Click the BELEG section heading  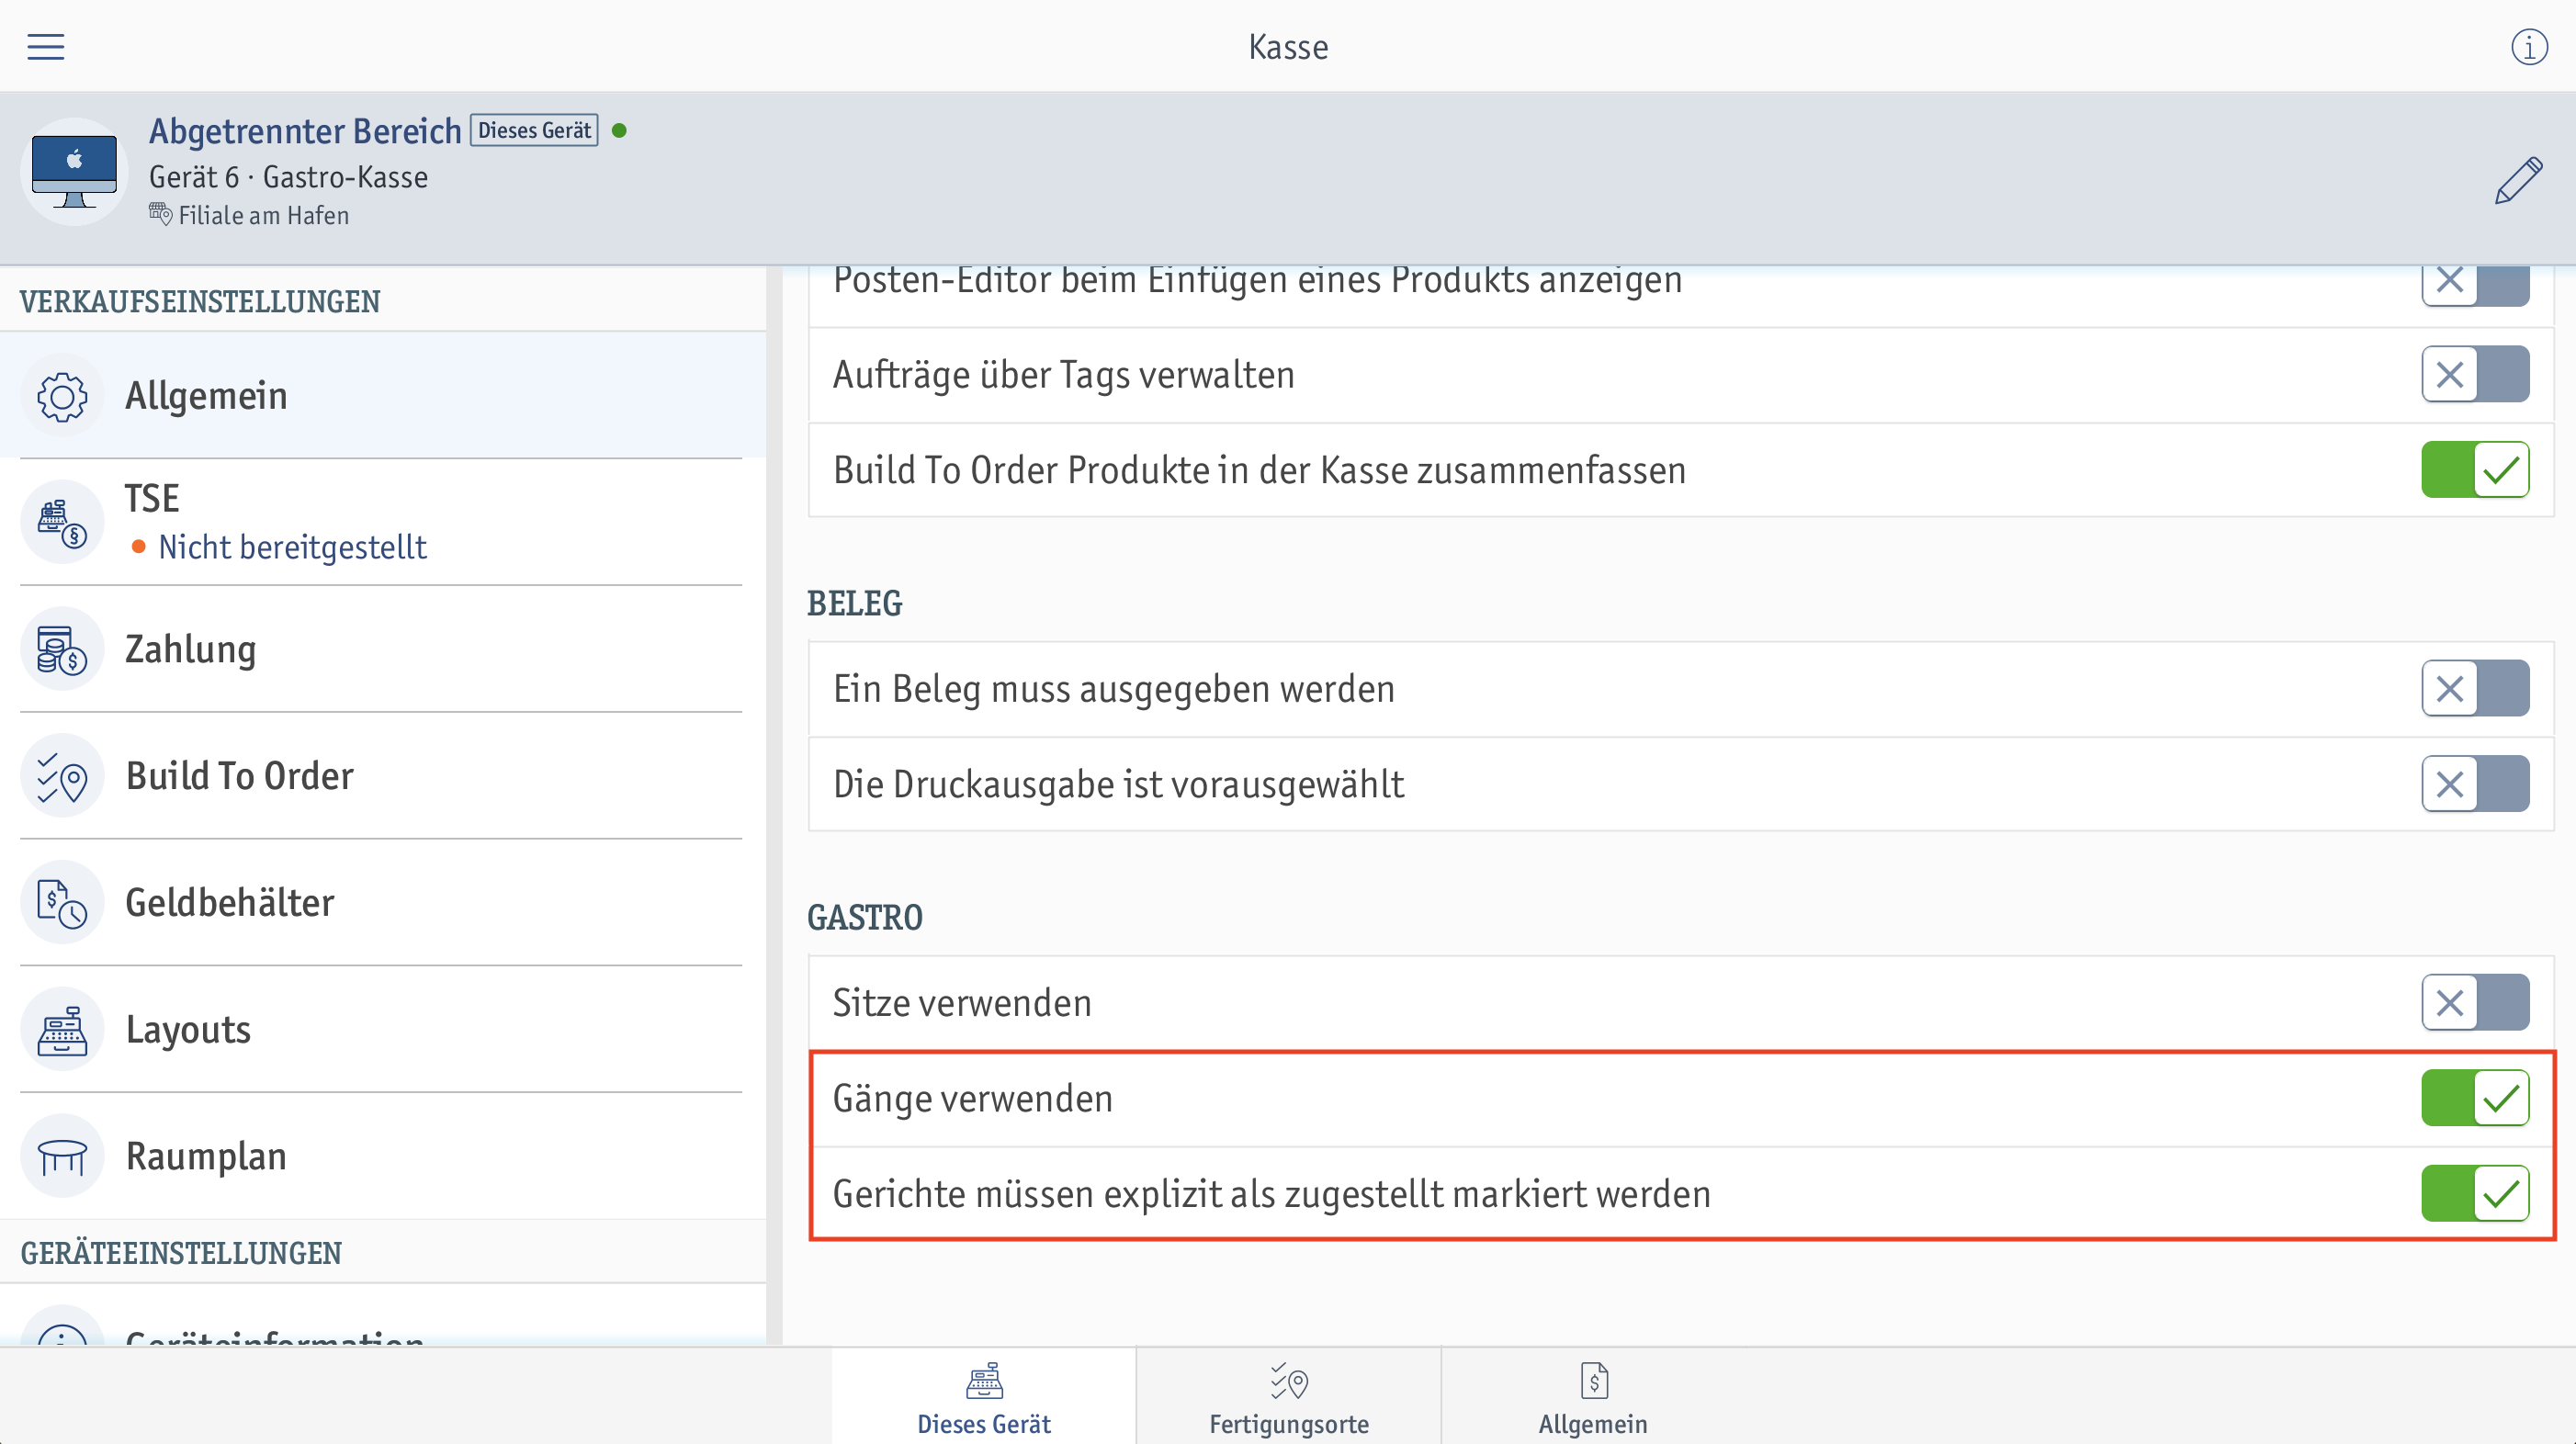pos(854,603)
